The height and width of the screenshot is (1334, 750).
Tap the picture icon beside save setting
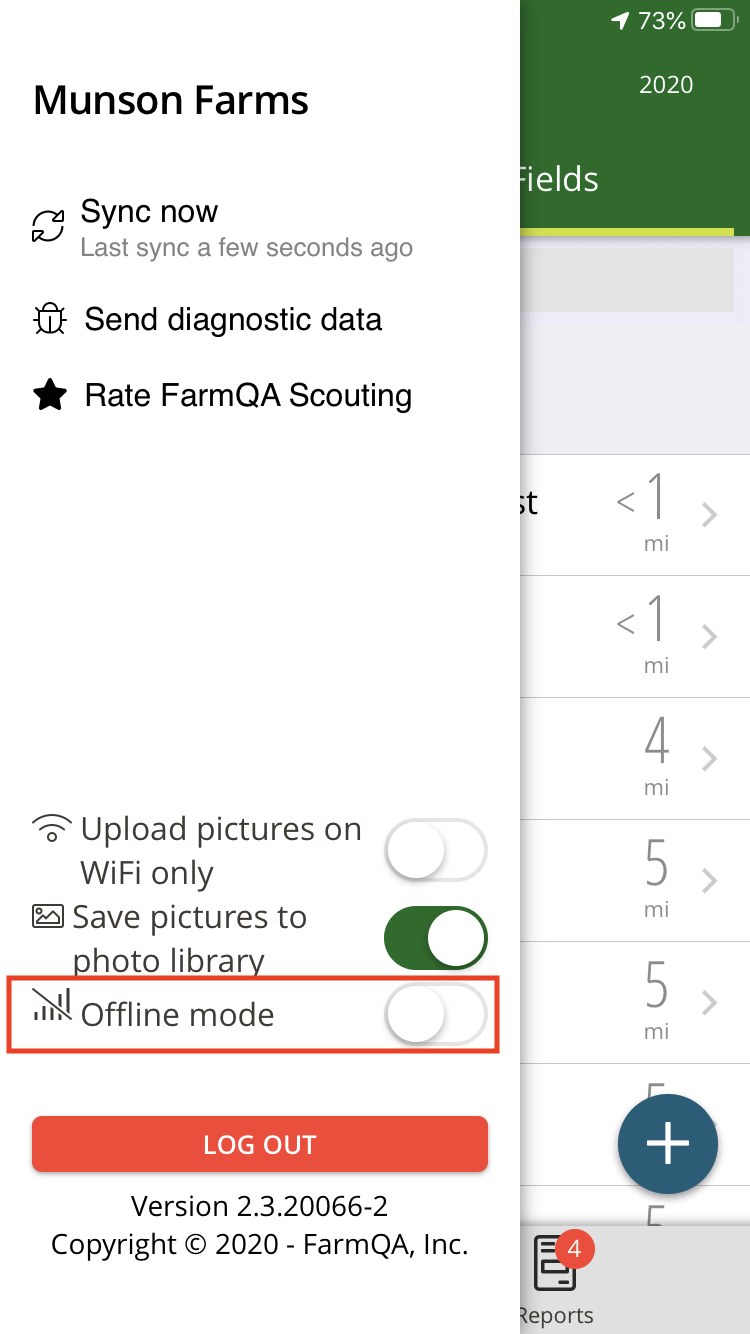(48, 916)
